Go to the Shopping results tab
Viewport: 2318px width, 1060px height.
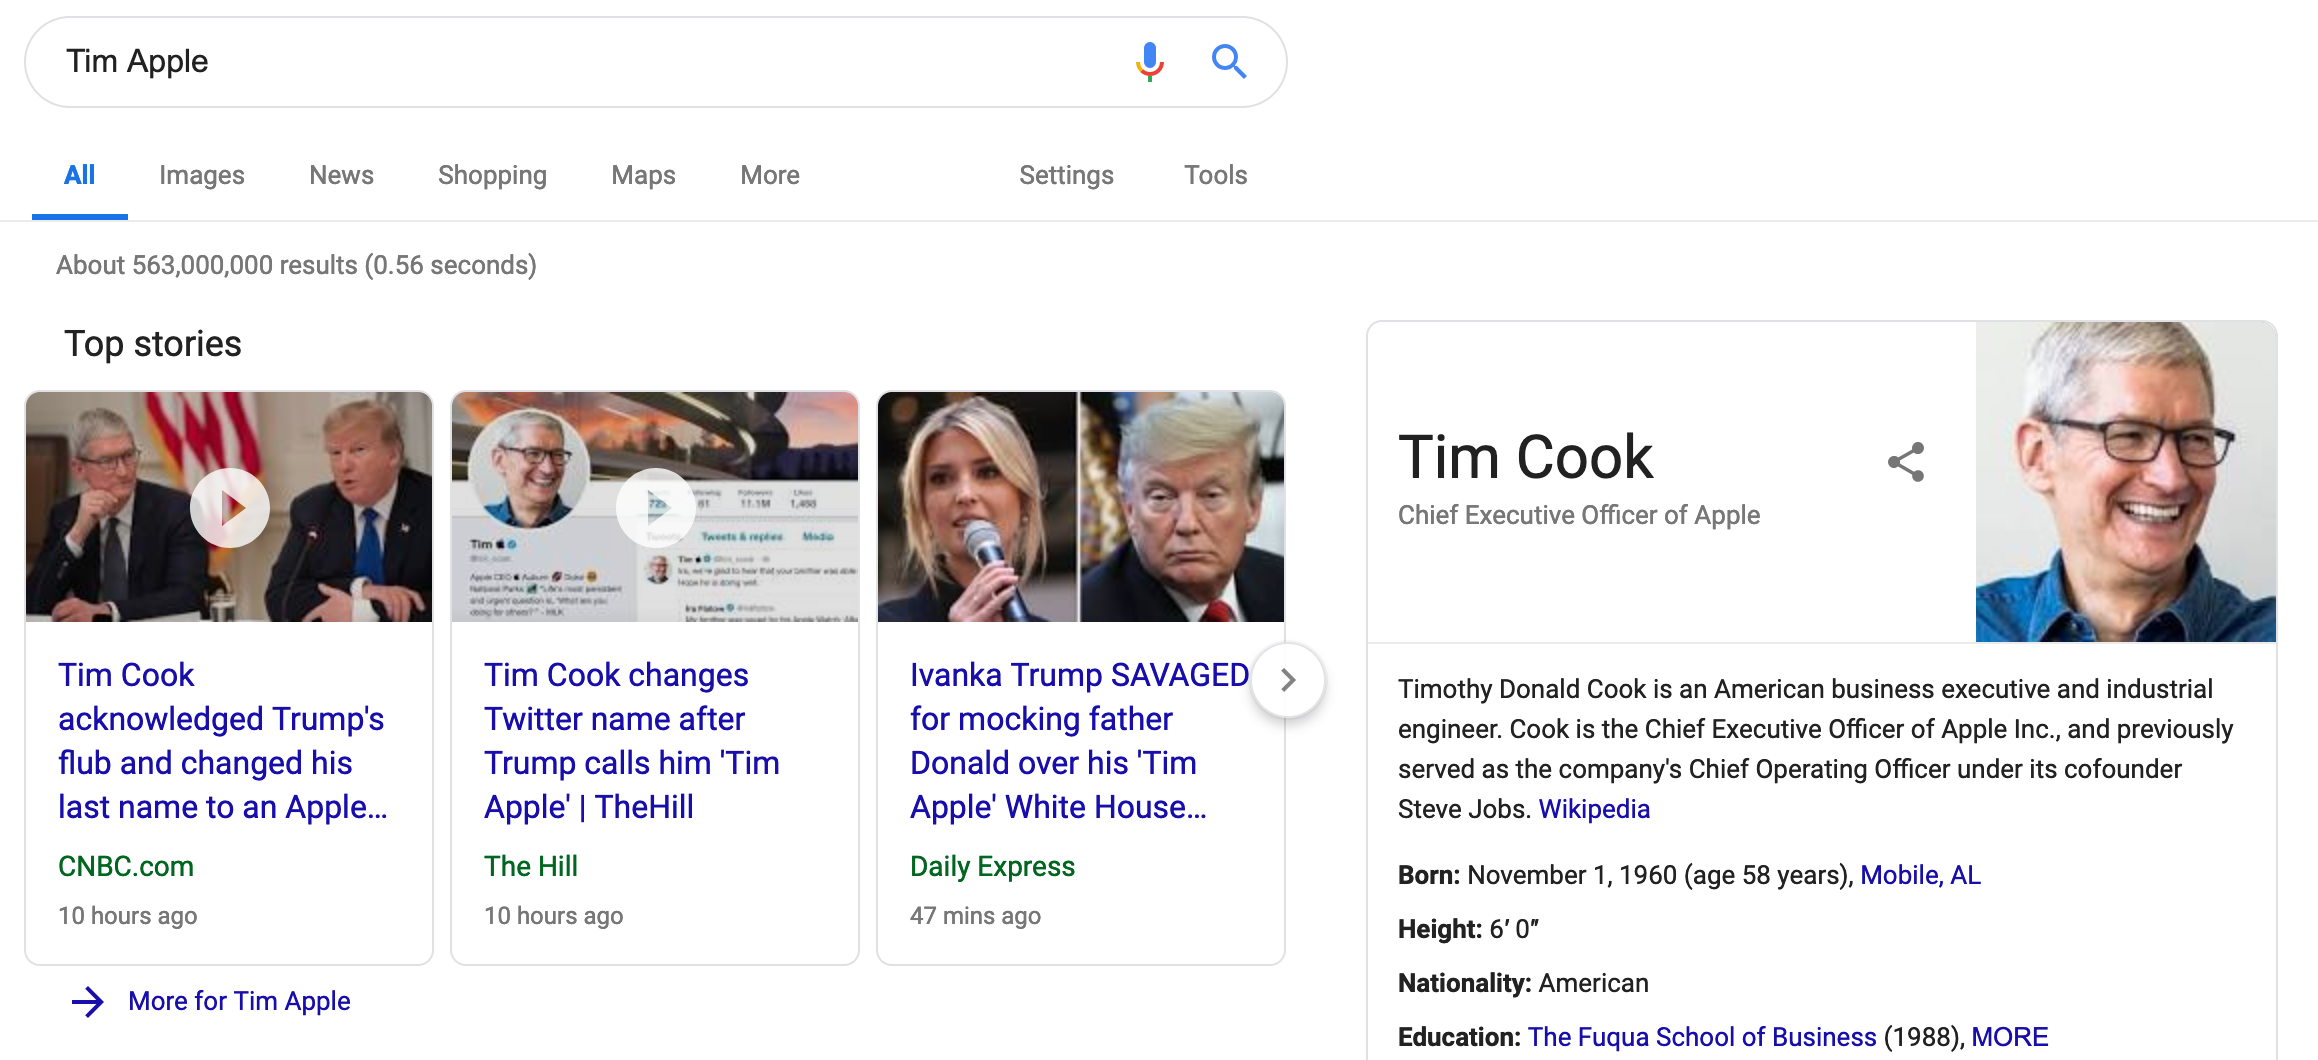point(492,175)
